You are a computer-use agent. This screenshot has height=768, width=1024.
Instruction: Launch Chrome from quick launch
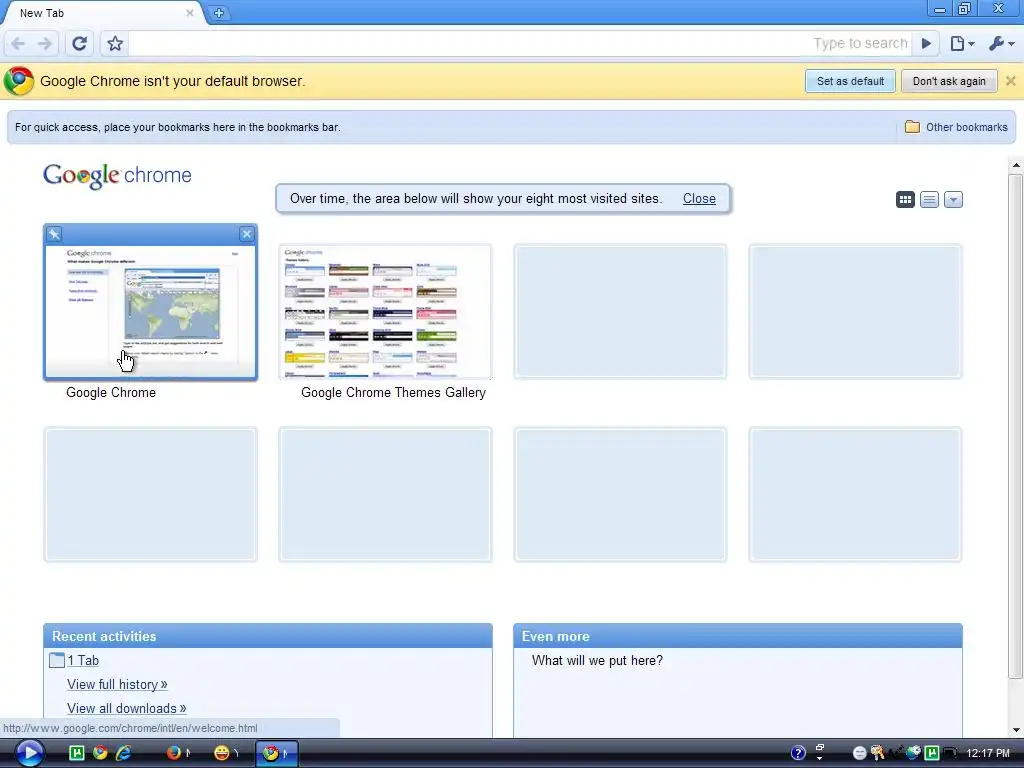[100, 753]
